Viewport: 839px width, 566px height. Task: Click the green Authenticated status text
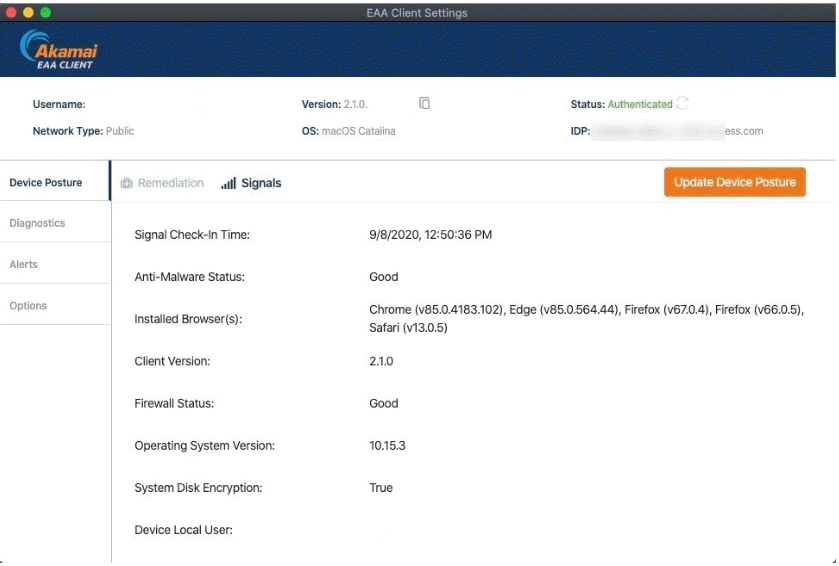pyautogui.click(x=640, y=104)
